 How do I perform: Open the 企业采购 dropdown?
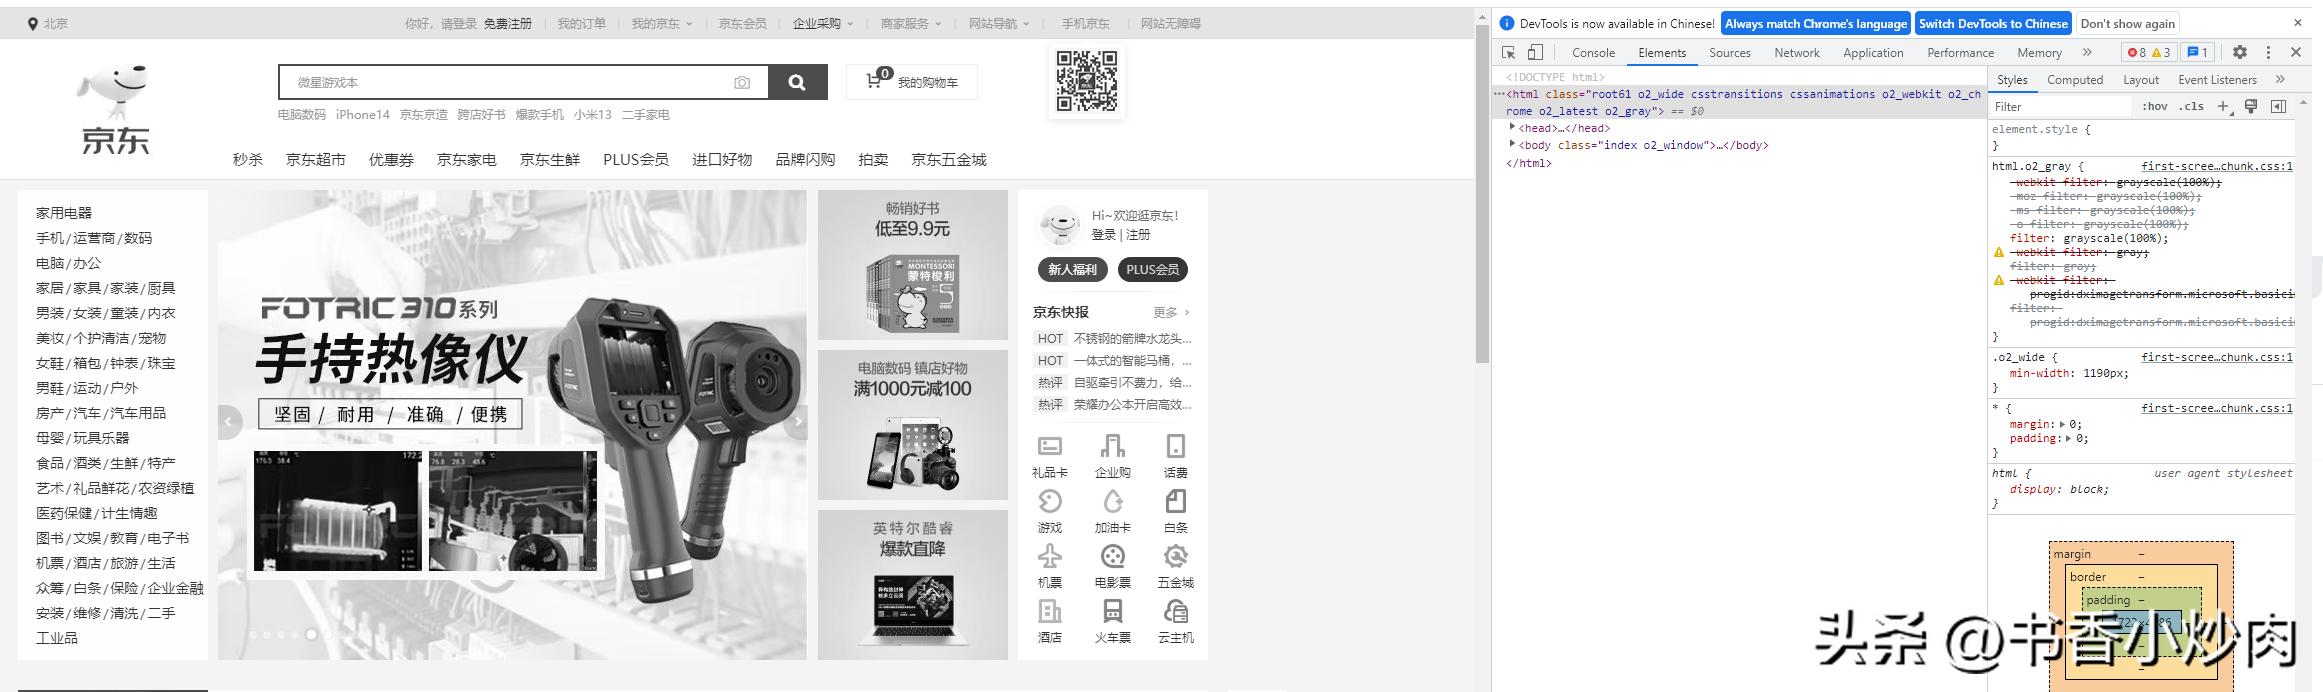click(x=823, y=23)
